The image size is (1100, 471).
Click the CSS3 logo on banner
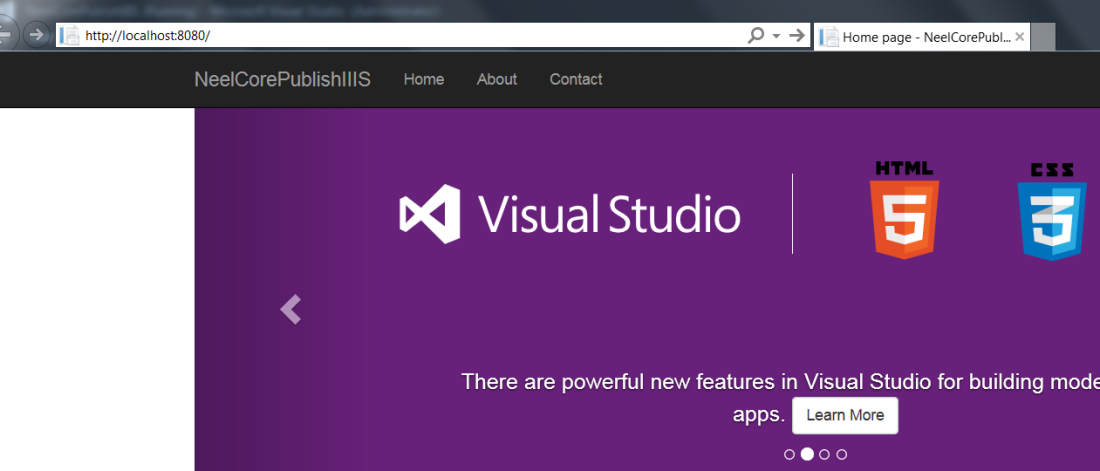(x=1052, y=211)
